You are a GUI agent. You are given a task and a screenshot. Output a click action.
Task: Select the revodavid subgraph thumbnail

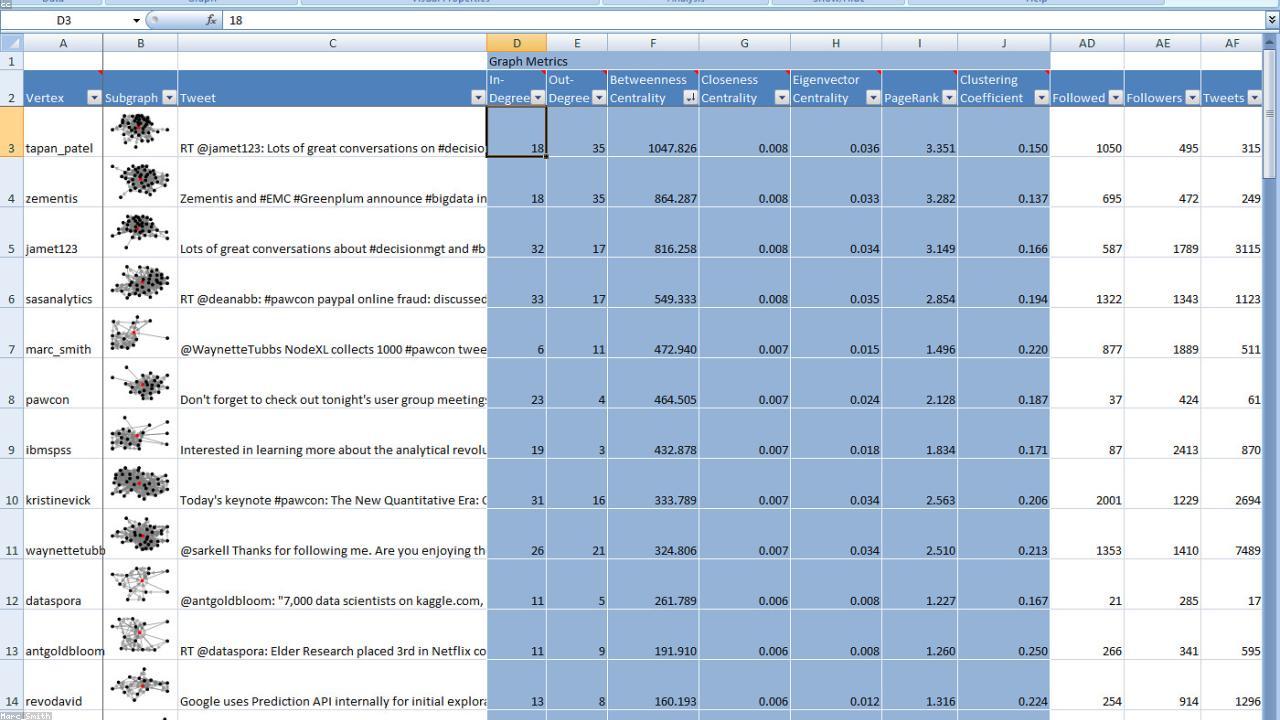pyautogui.click(x=140, y=685)
